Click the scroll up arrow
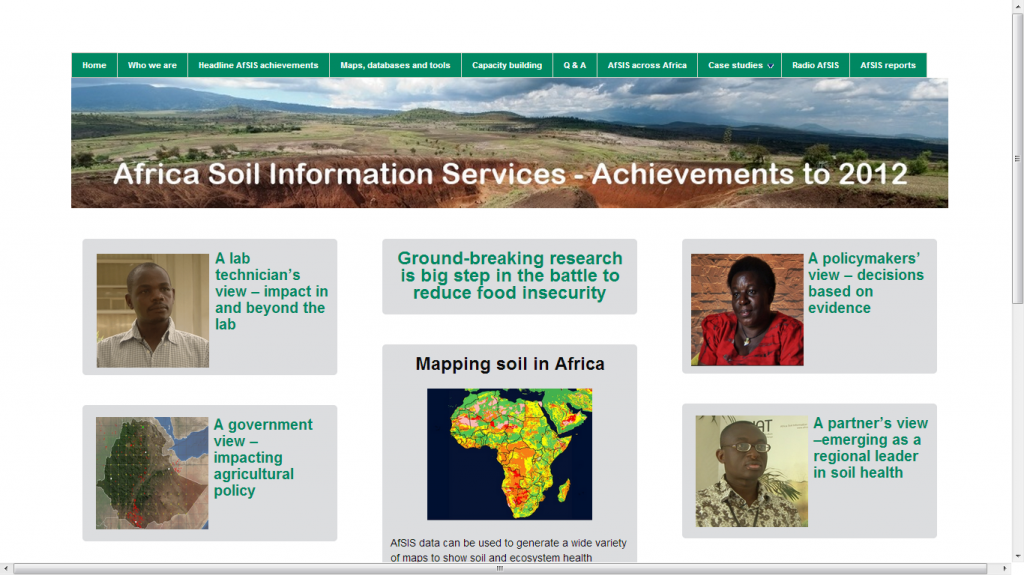 click(x=1017, y=5)
